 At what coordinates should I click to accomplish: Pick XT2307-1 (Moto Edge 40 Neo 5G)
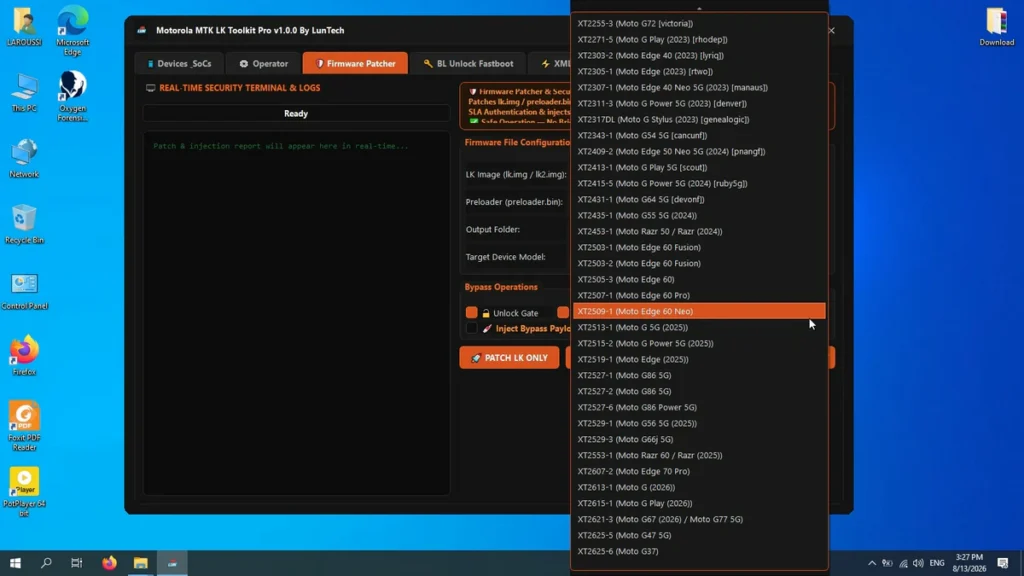(x=699, y=88)
